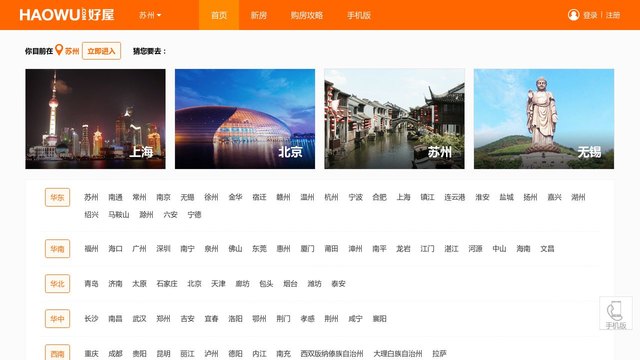Click the orange location pin icon
Screen dimensions: 640x360
[x=59, y=50]
